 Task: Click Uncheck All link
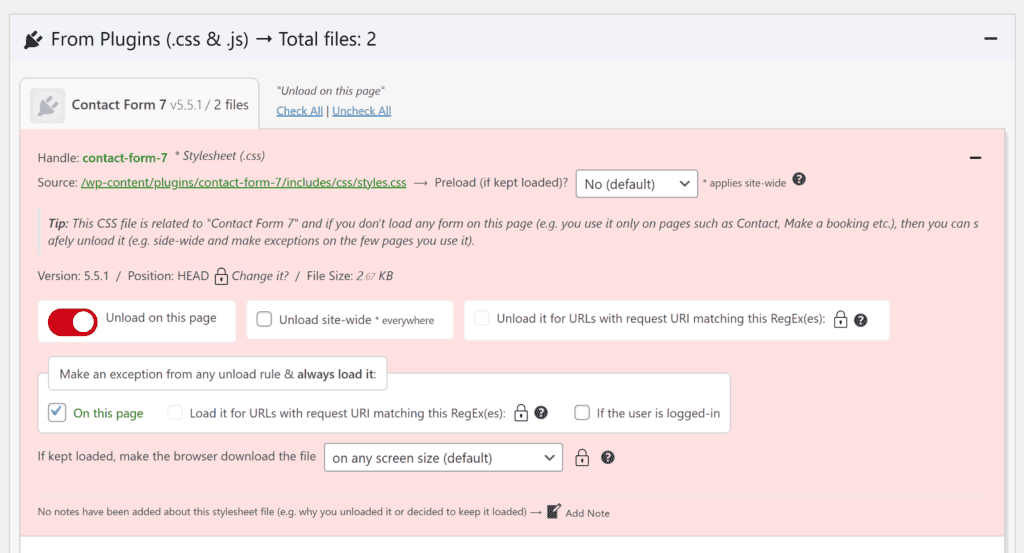click(361, 111)
